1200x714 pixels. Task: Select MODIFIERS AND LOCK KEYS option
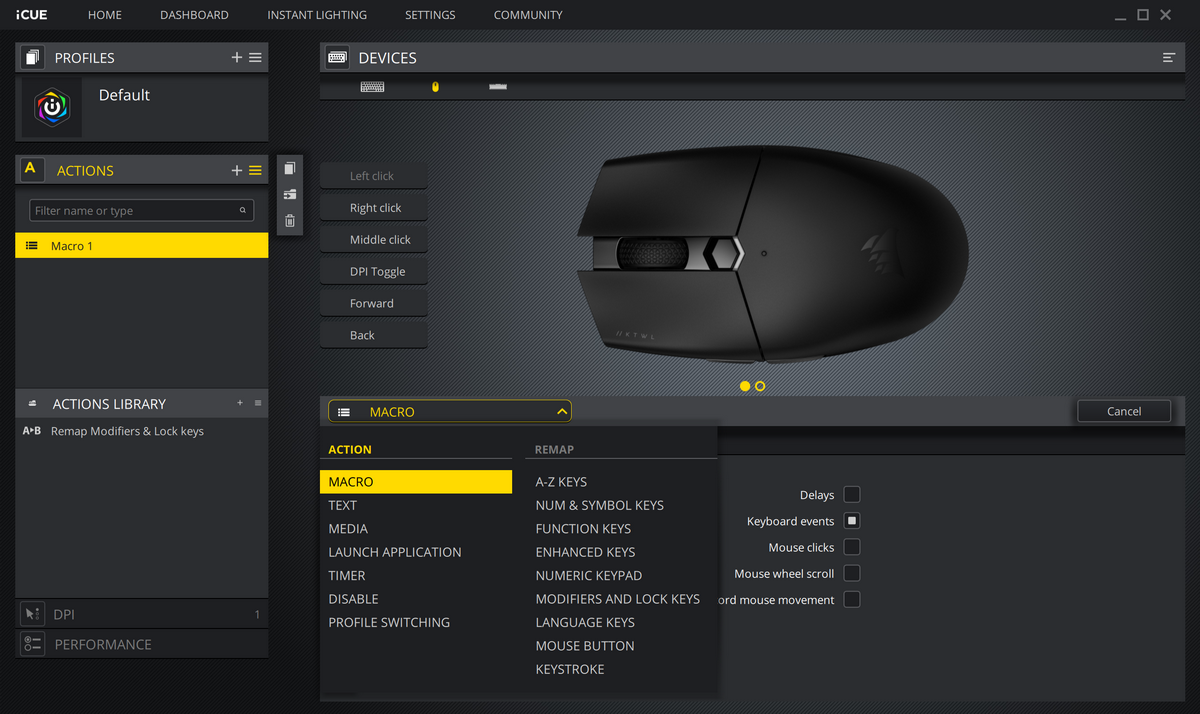tap(618, 599)
